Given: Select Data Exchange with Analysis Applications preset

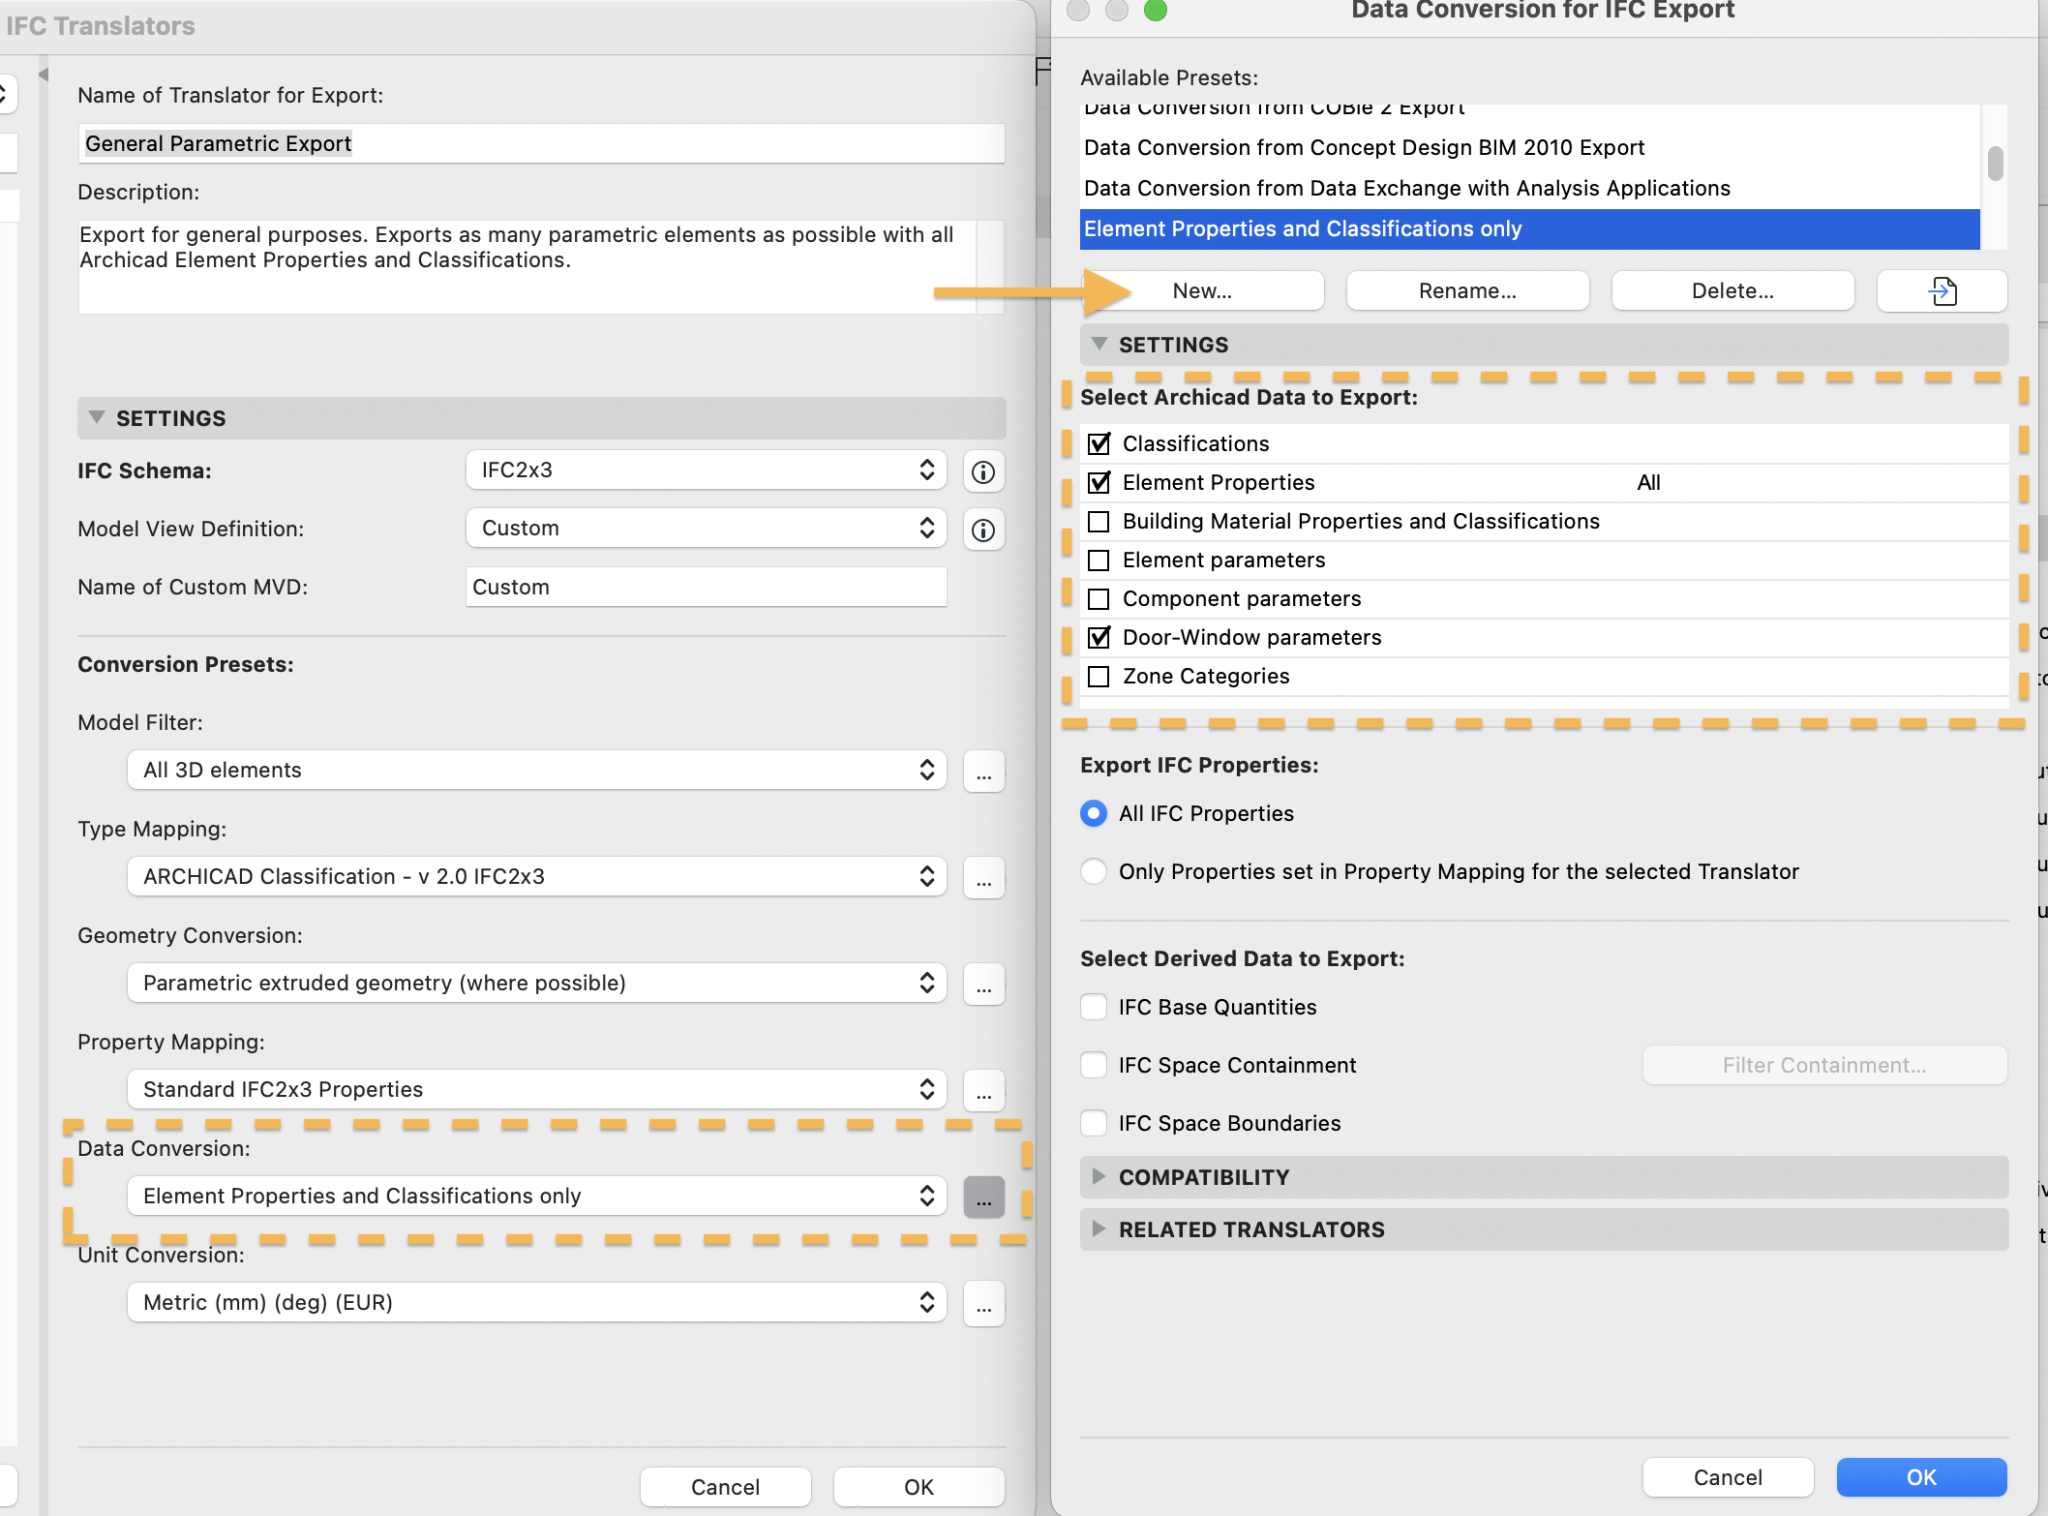Looking at the screenshot, I should (x=1406, y=188).
